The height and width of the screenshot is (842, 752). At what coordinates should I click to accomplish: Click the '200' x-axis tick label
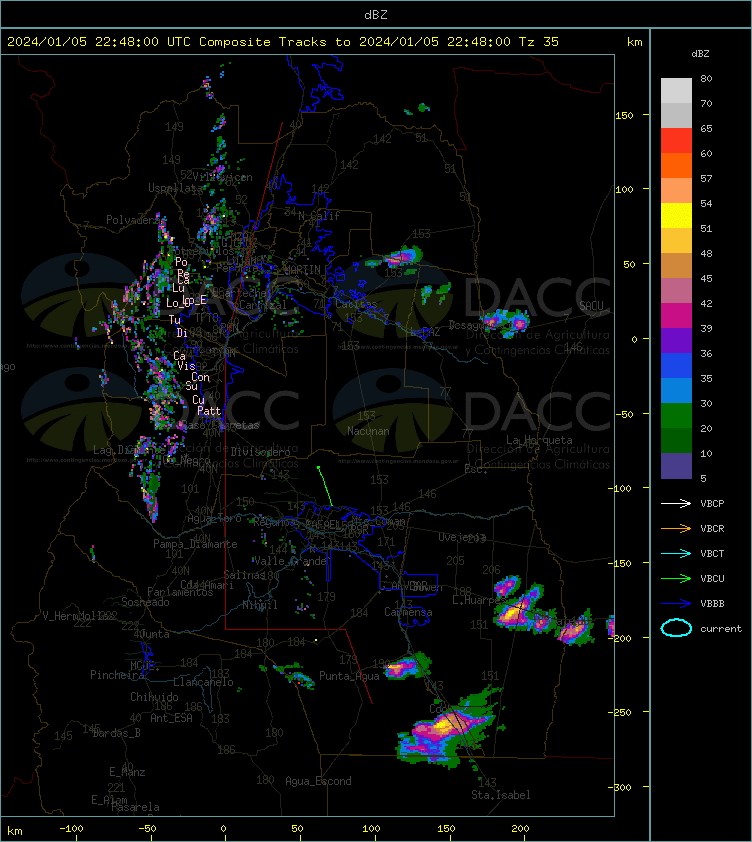[x=520, y=829]
